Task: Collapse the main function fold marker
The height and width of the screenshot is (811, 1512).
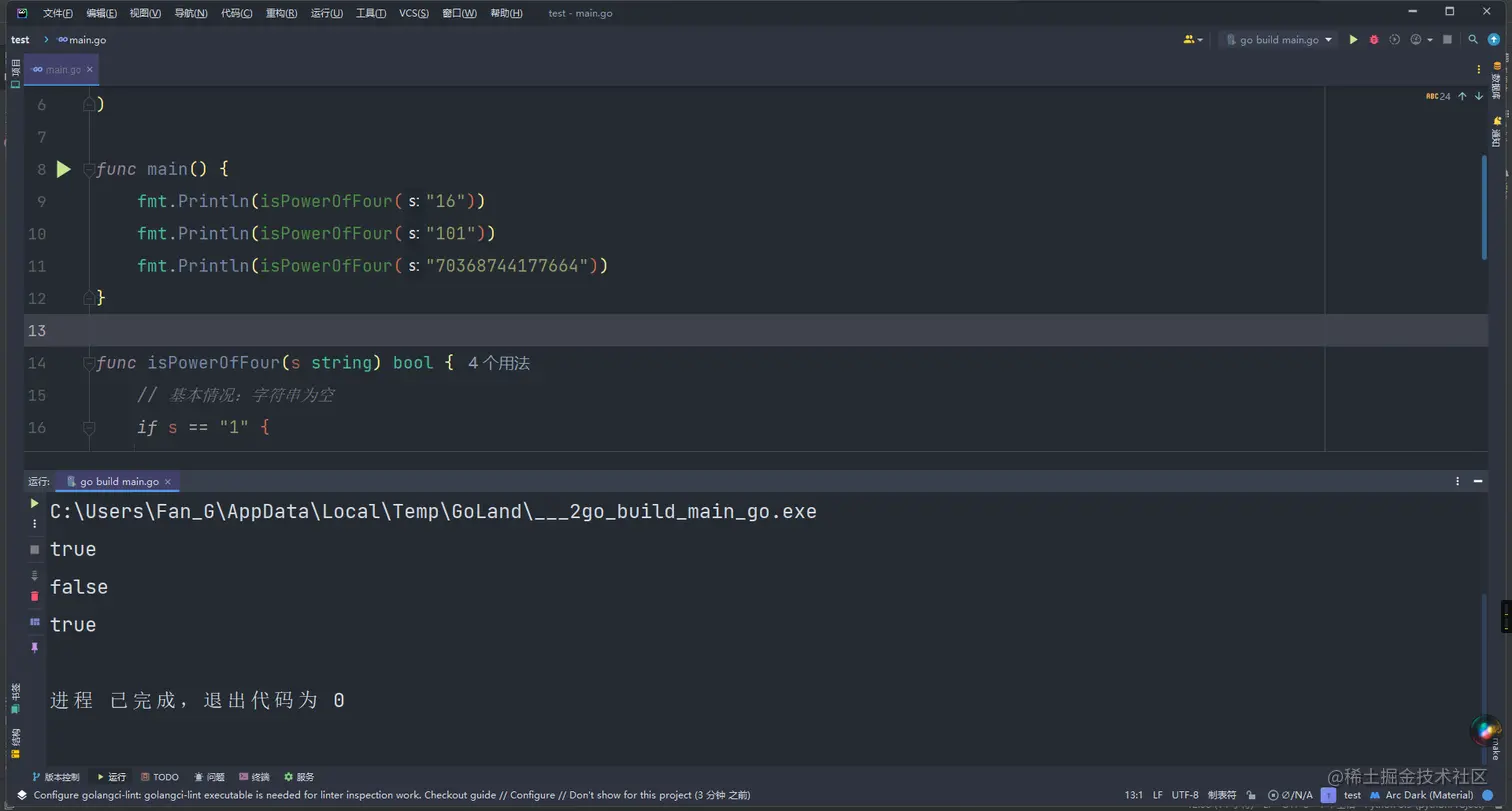Action: (89, 169)
